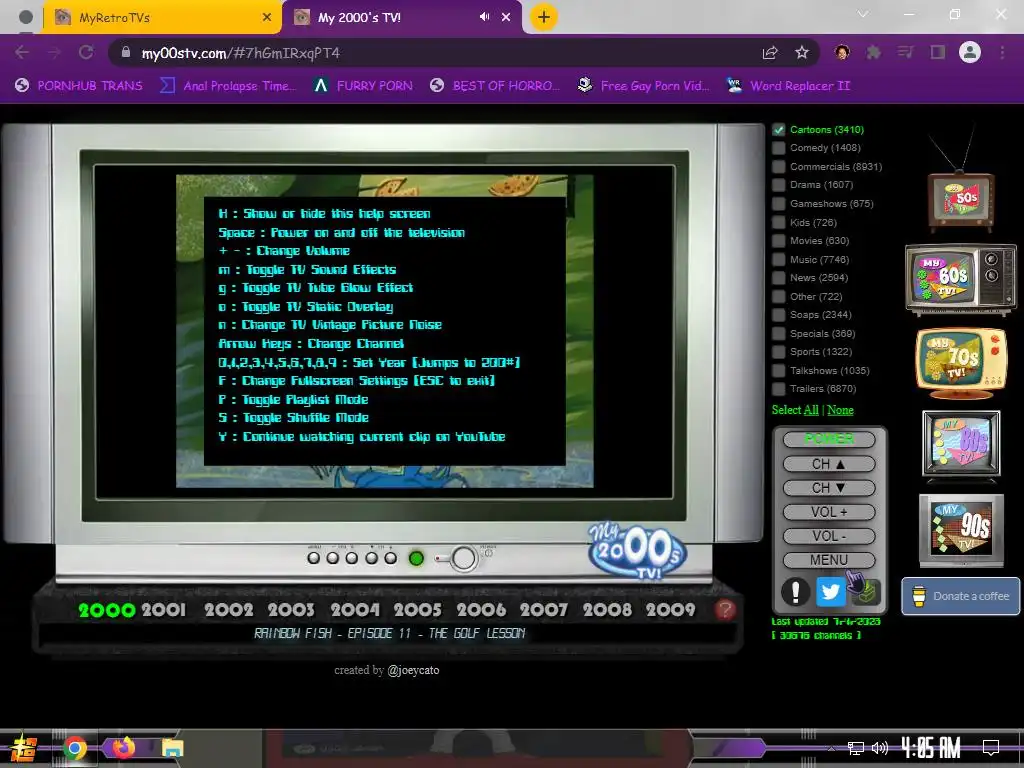Check the Comedy (1408) checkbox
This screenshot has width=1024, height=768.
tap(778, 148)
